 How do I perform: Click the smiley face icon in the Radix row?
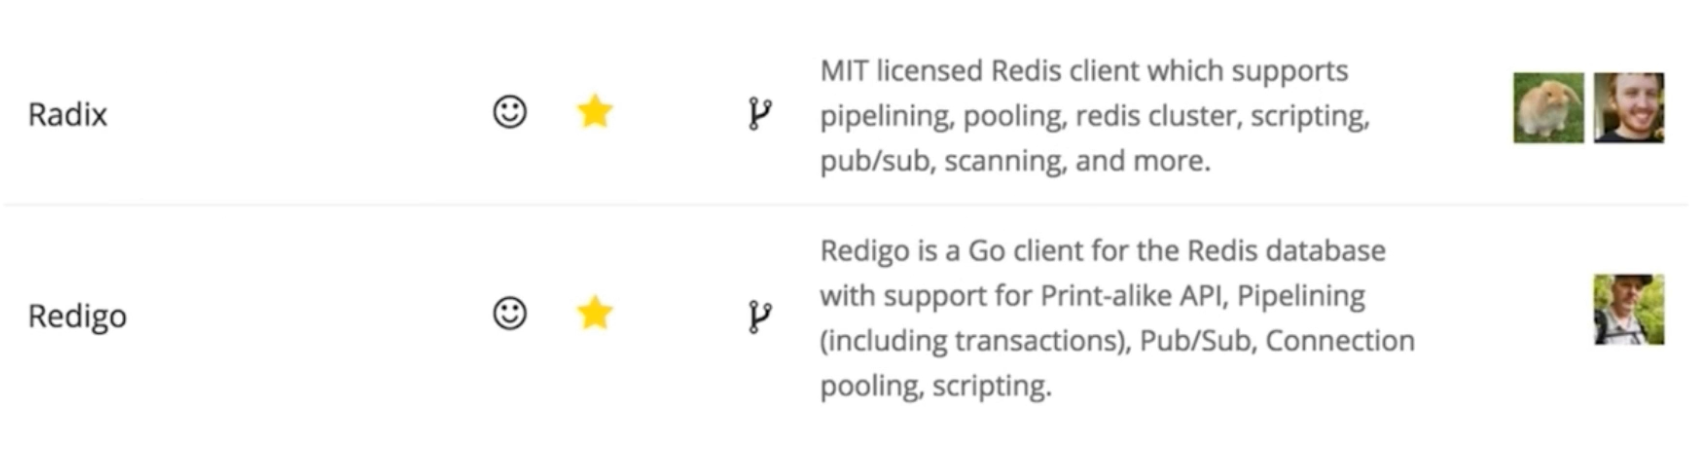510,111
